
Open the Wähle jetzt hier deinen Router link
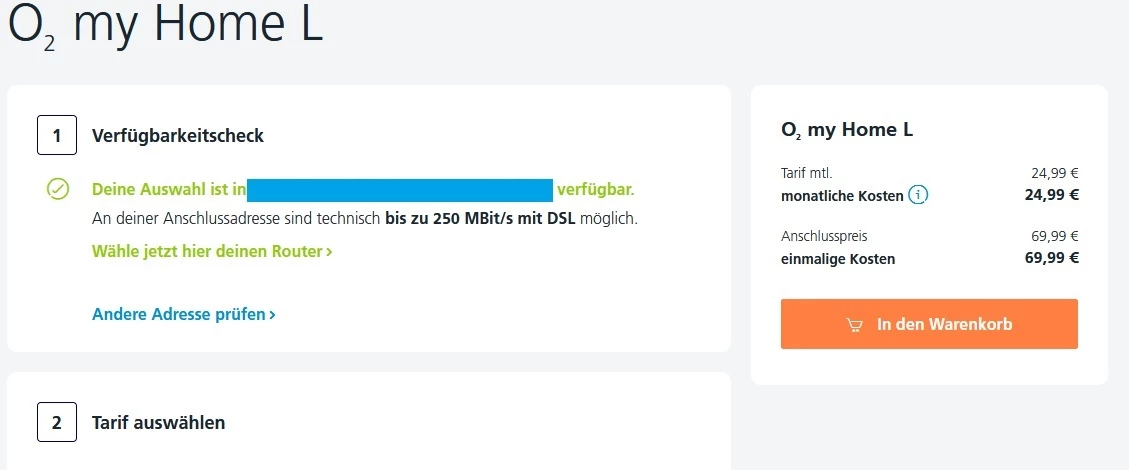tap(211, 251)
